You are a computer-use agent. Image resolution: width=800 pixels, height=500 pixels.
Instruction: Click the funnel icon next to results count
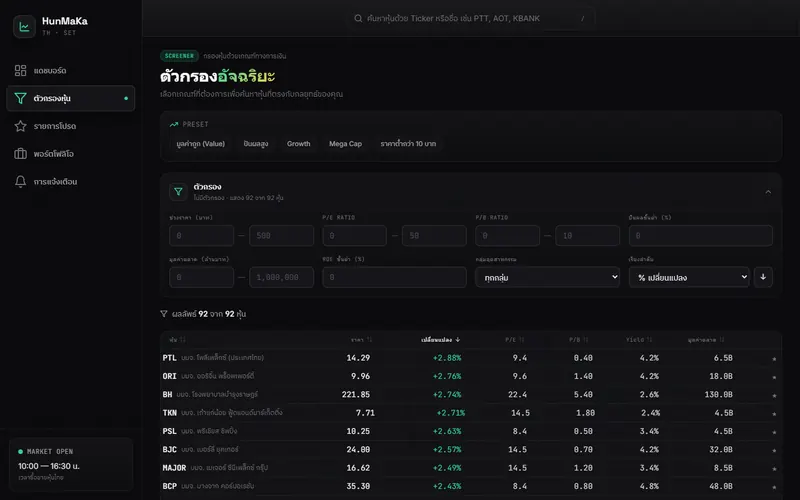[x=164, y=314]
